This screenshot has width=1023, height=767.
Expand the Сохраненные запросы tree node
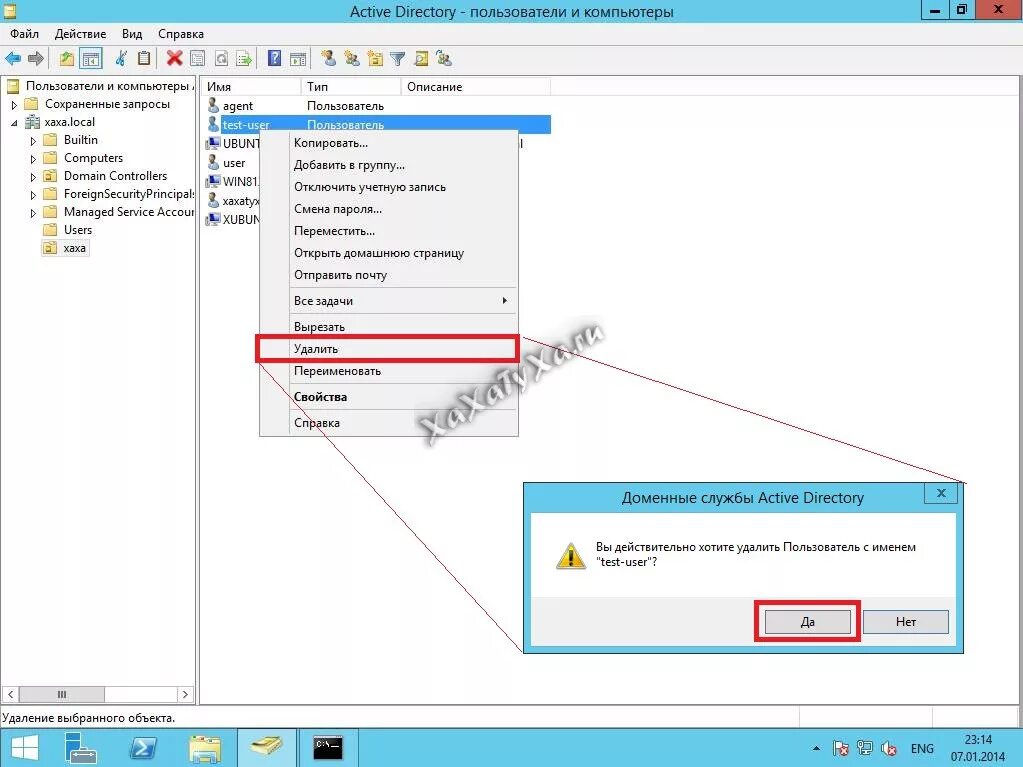pyautogui.click(x=14, y=104)
